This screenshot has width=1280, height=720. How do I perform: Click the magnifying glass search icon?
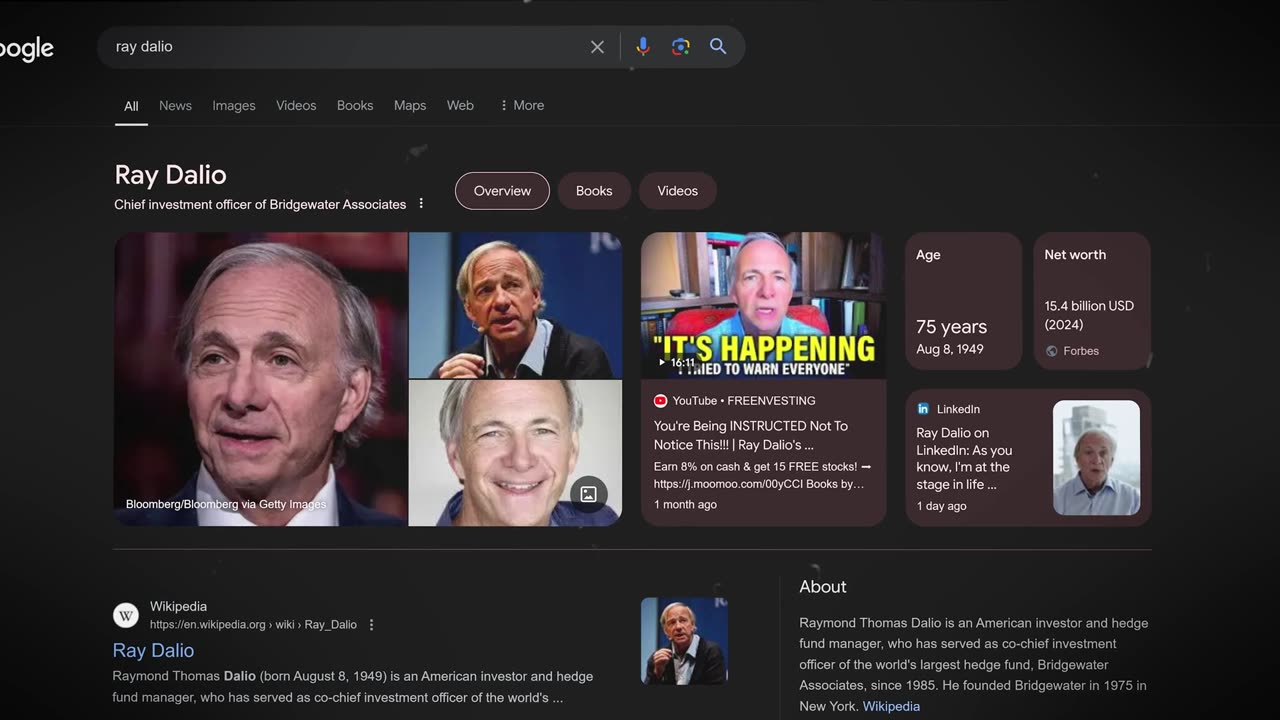click(718, 46)
